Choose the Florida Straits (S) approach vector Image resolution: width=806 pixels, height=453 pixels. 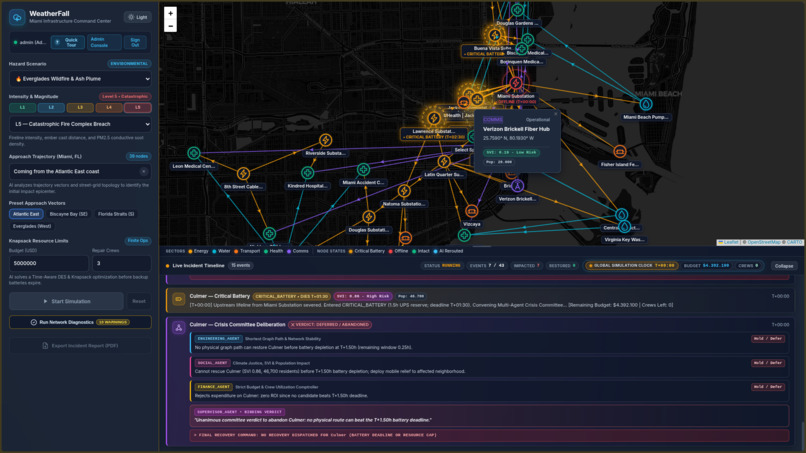[116, 214]
